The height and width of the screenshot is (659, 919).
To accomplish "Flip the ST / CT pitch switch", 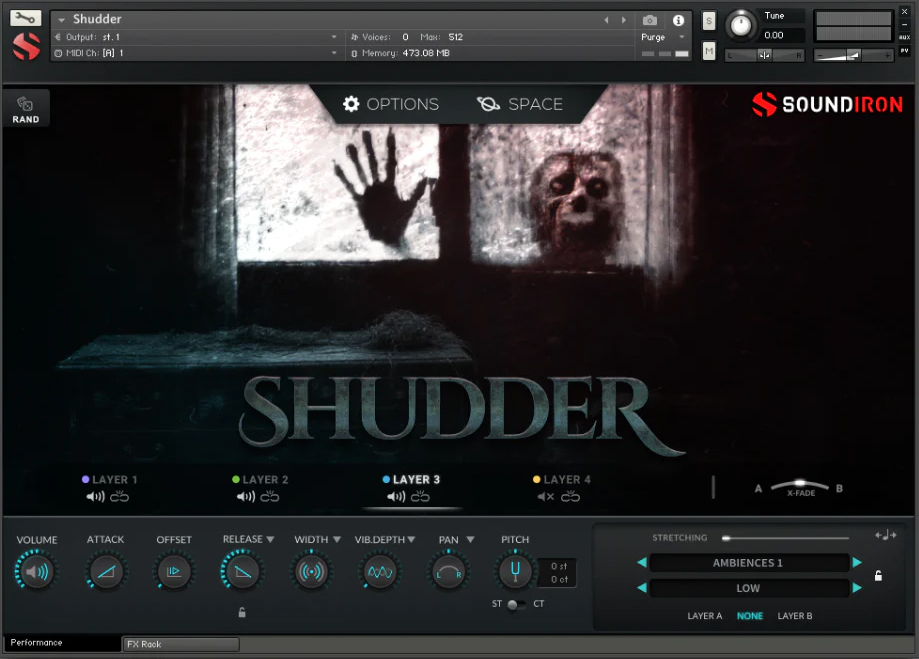I will [x=516, y=604].
